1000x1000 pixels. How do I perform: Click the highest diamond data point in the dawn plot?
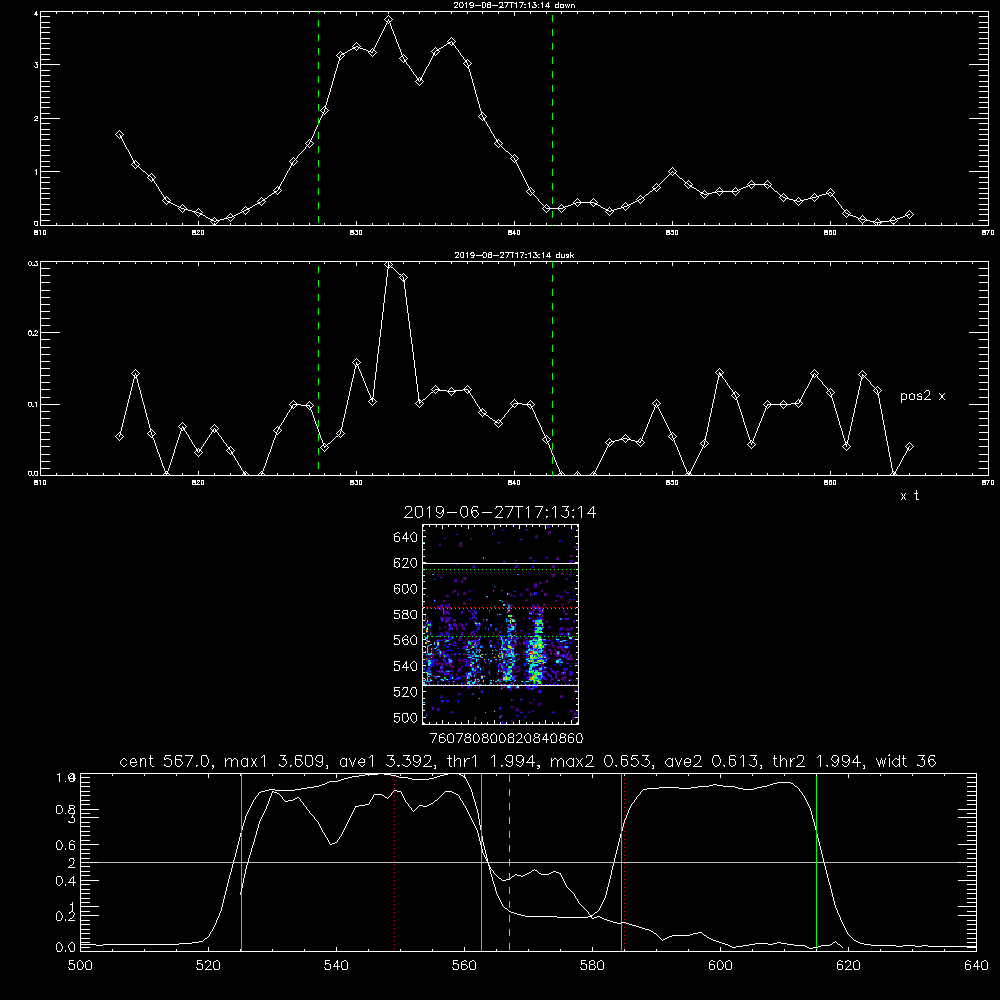[x=388, y=20]
